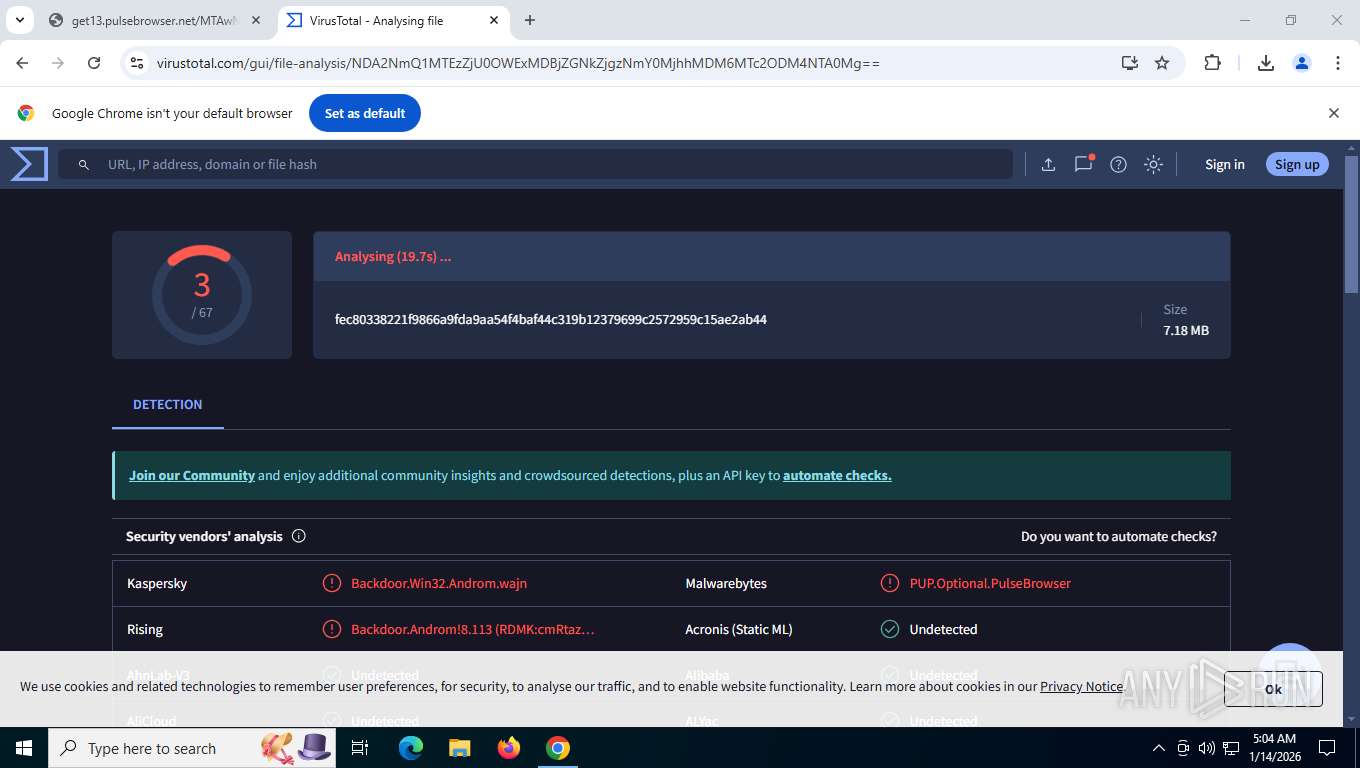
Task: Select the file hash fec80338221f... text
Action: click(551, 320)
